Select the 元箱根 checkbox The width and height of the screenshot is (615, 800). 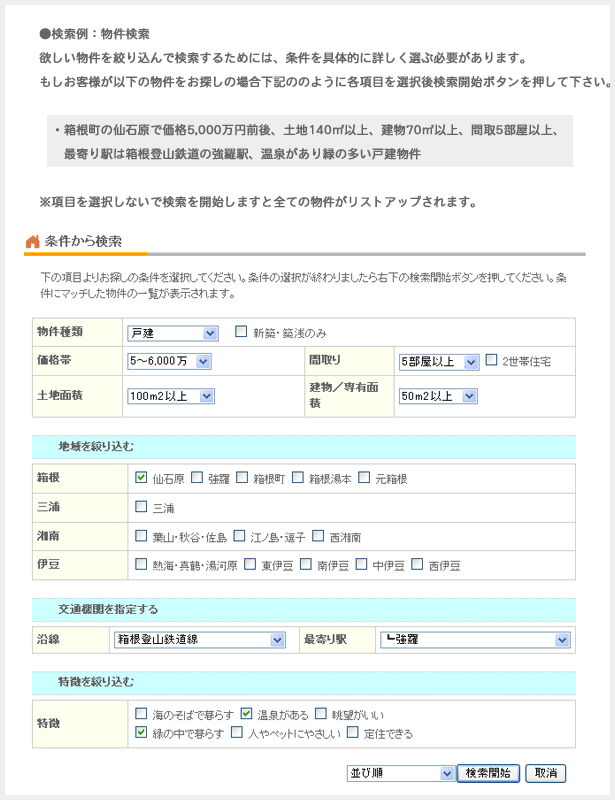(x=364, y=478)
